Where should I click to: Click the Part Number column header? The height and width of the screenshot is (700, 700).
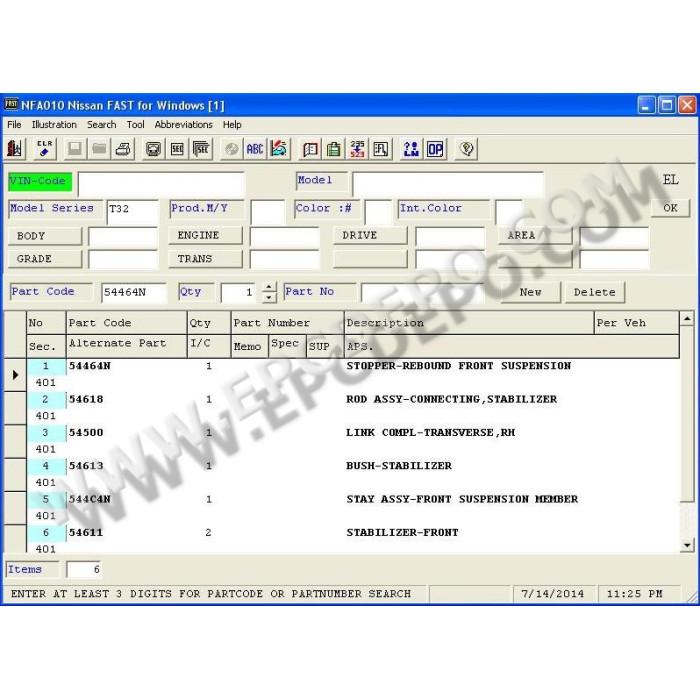click(x=288, y=323)
